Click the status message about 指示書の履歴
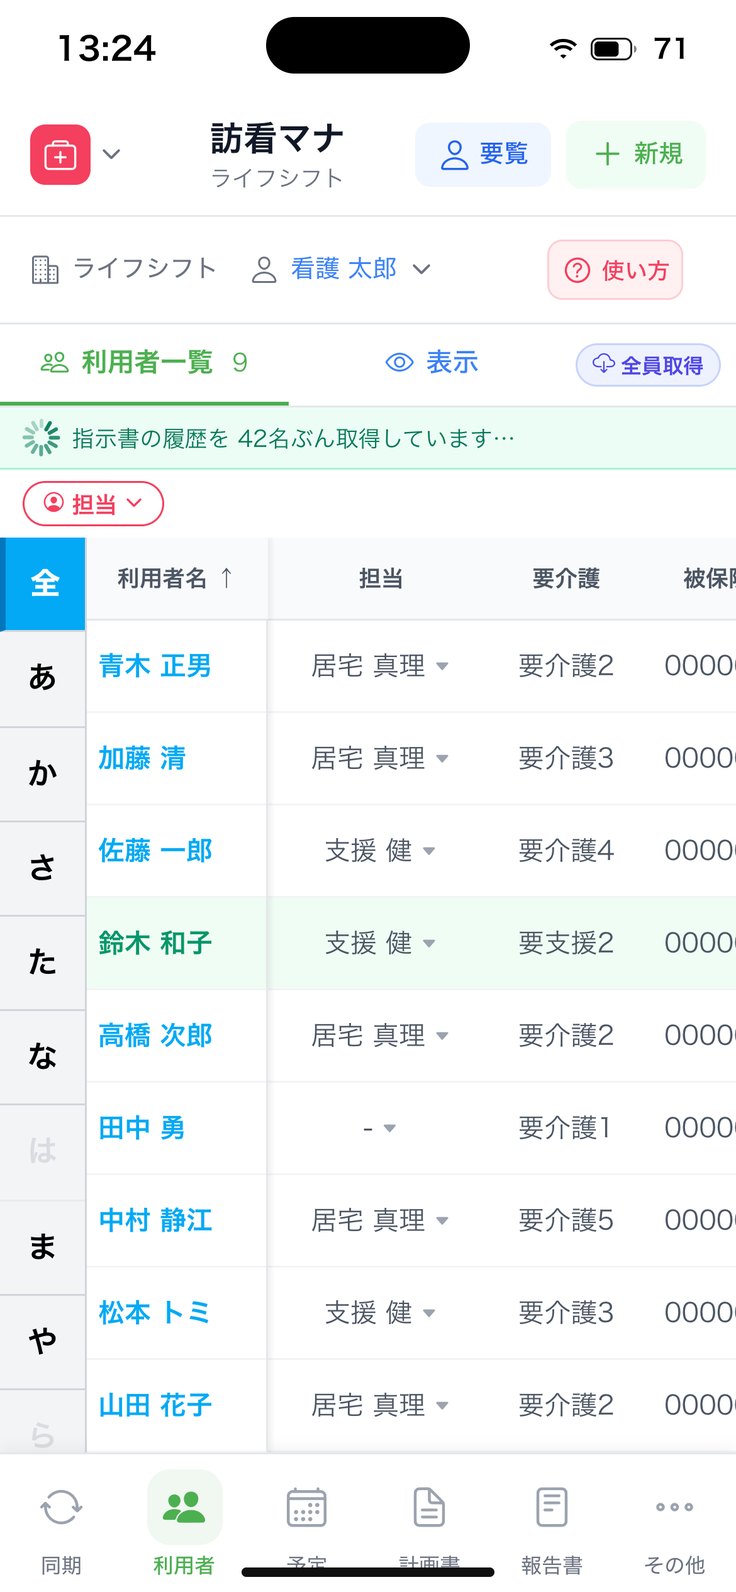This screenshot has height=1592, width=736. [x=293, y=438]
